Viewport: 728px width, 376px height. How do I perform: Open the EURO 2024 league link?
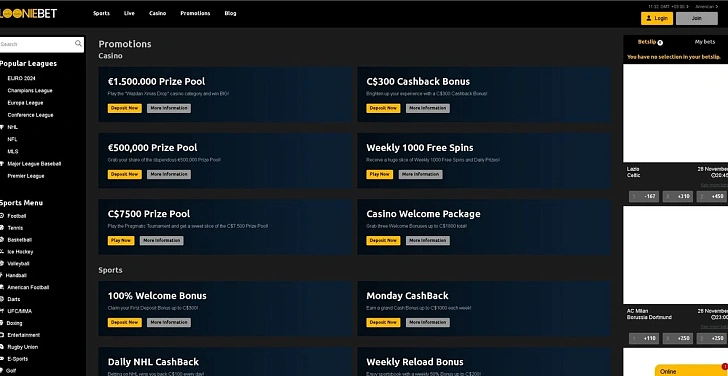coord(21,78)
